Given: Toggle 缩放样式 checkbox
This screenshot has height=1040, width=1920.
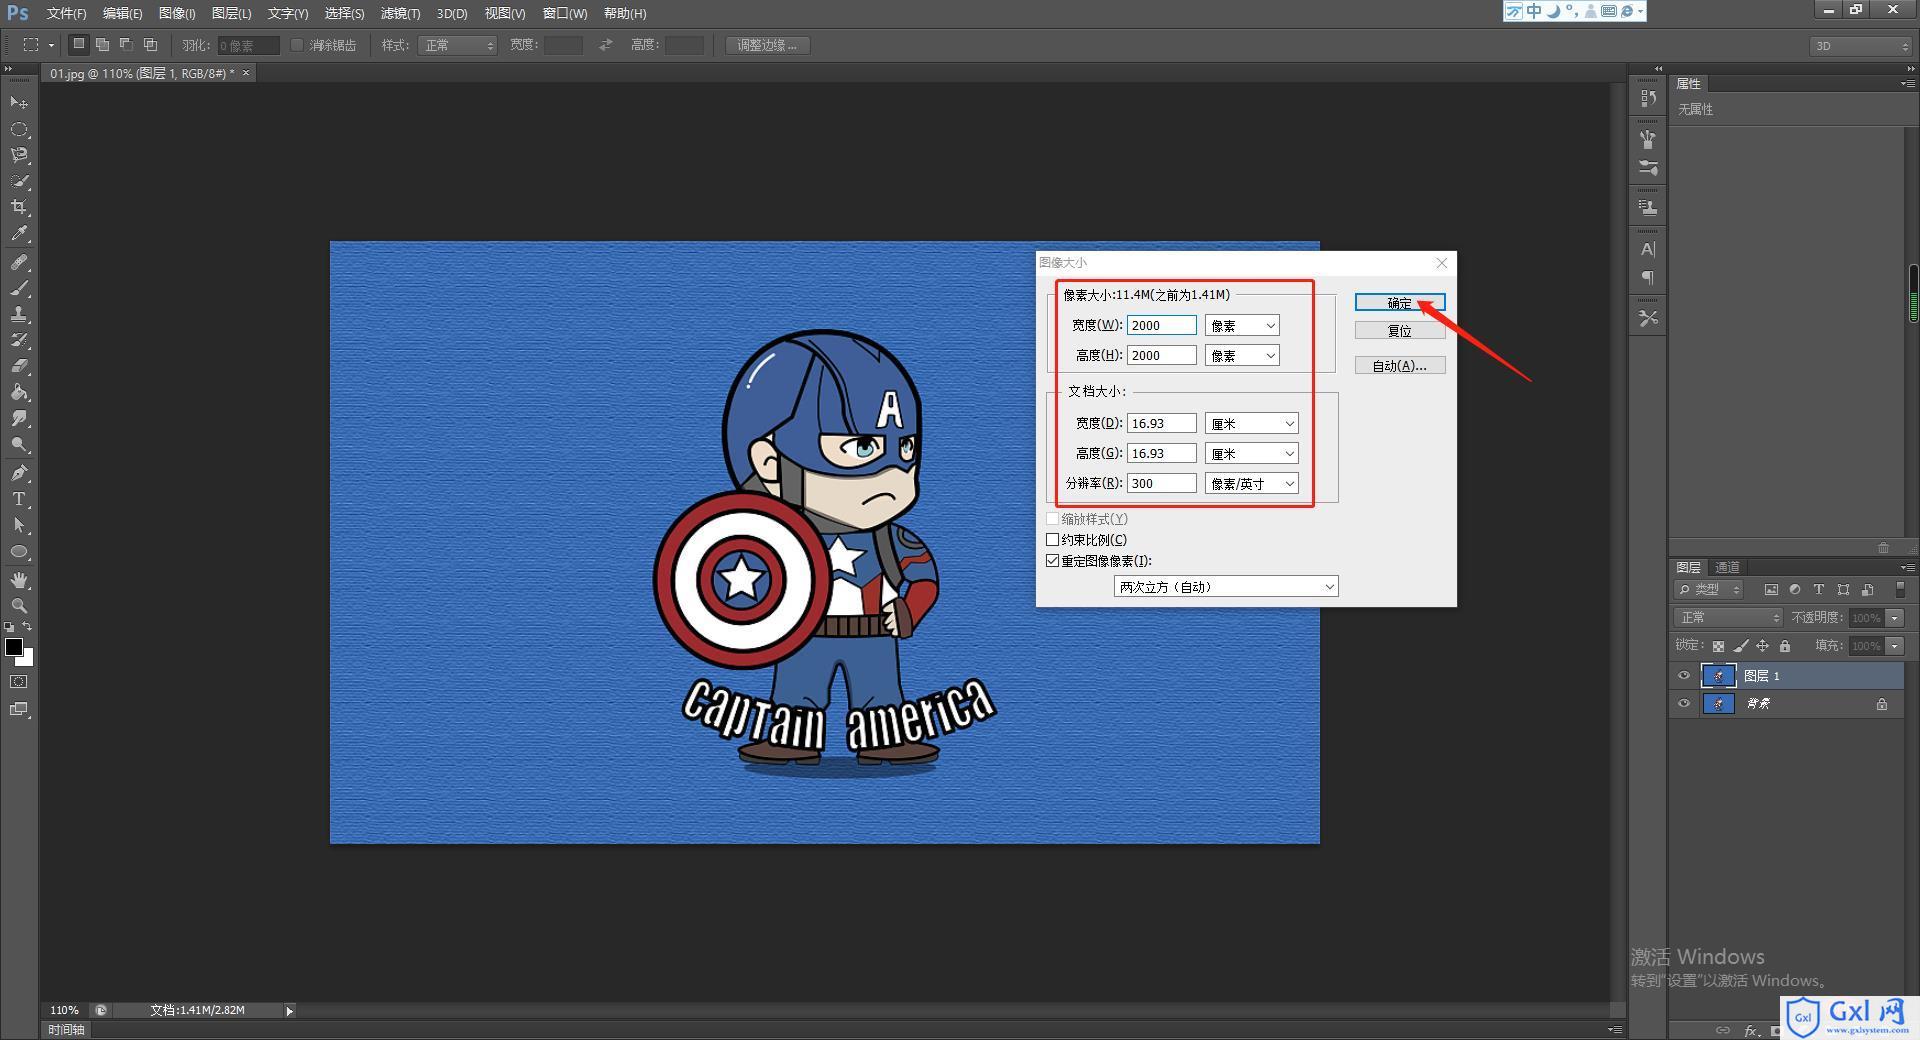Looking at the screenshot, I should 1052,519.
